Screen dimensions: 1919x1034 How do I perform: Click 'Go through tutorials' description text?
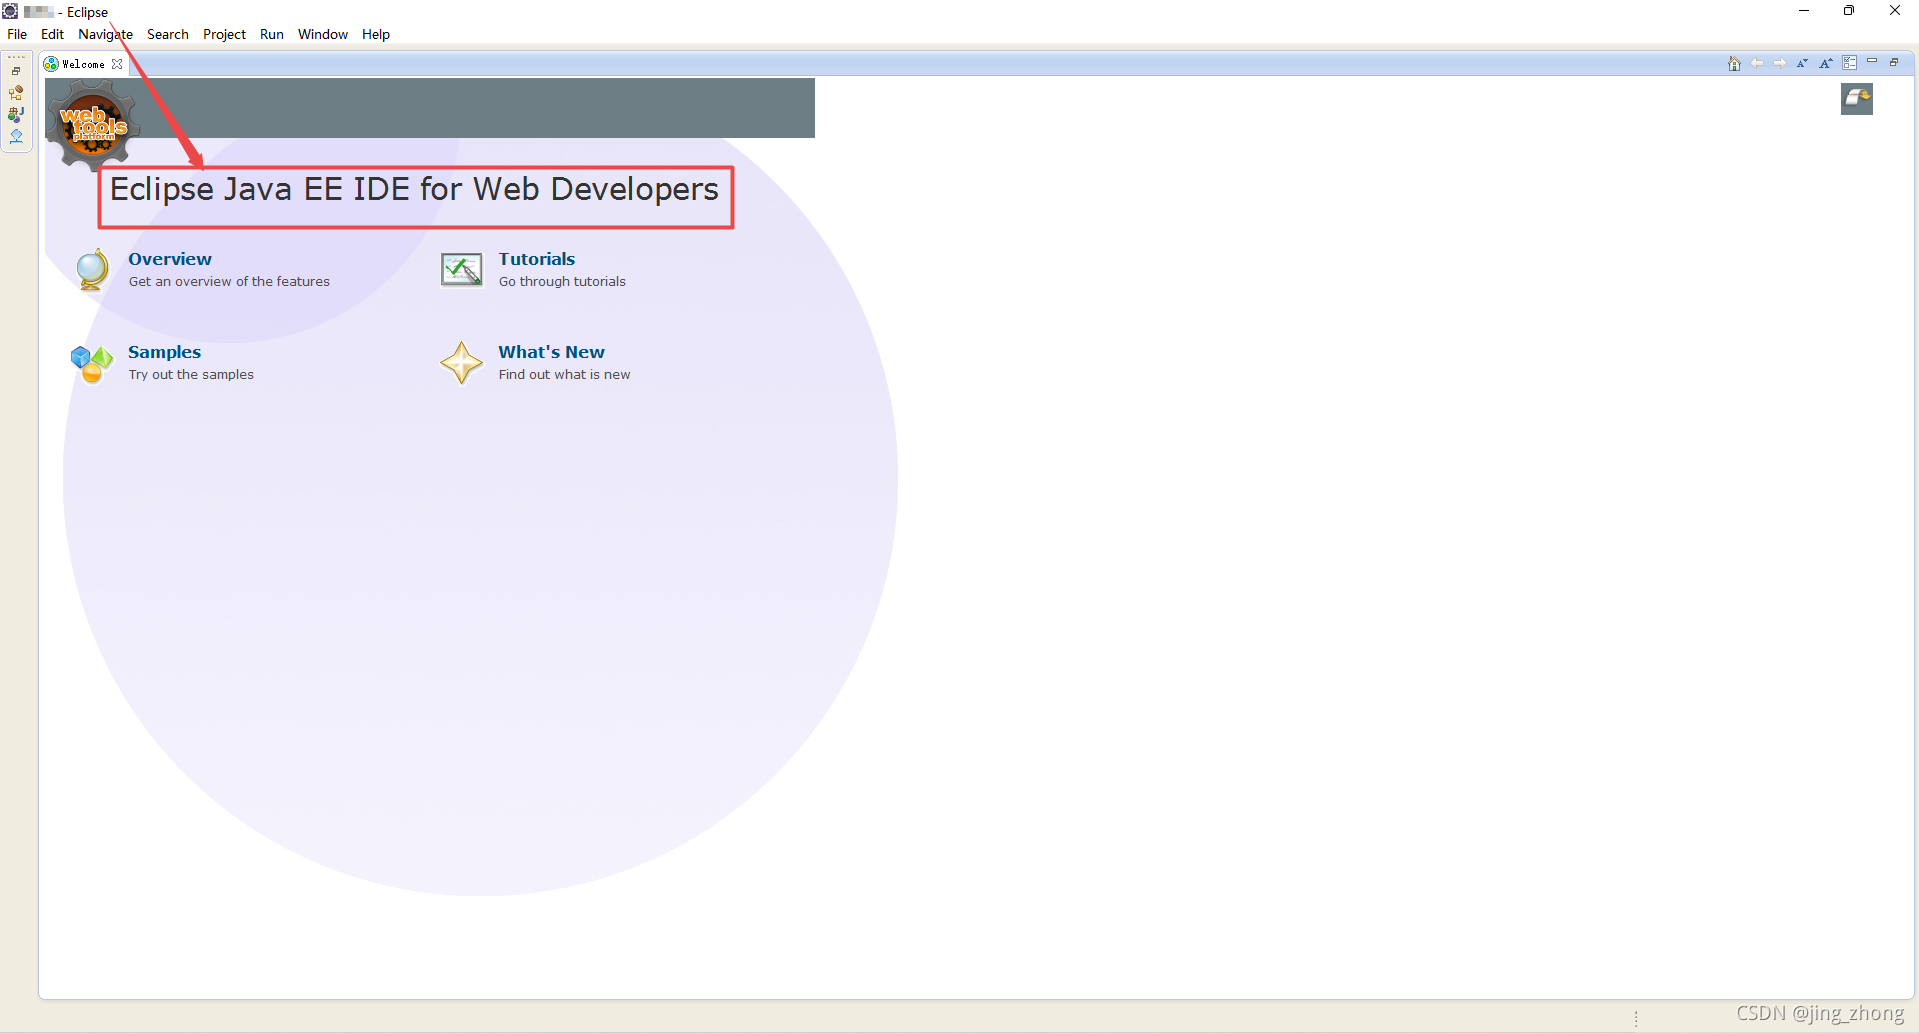(562, 282)
